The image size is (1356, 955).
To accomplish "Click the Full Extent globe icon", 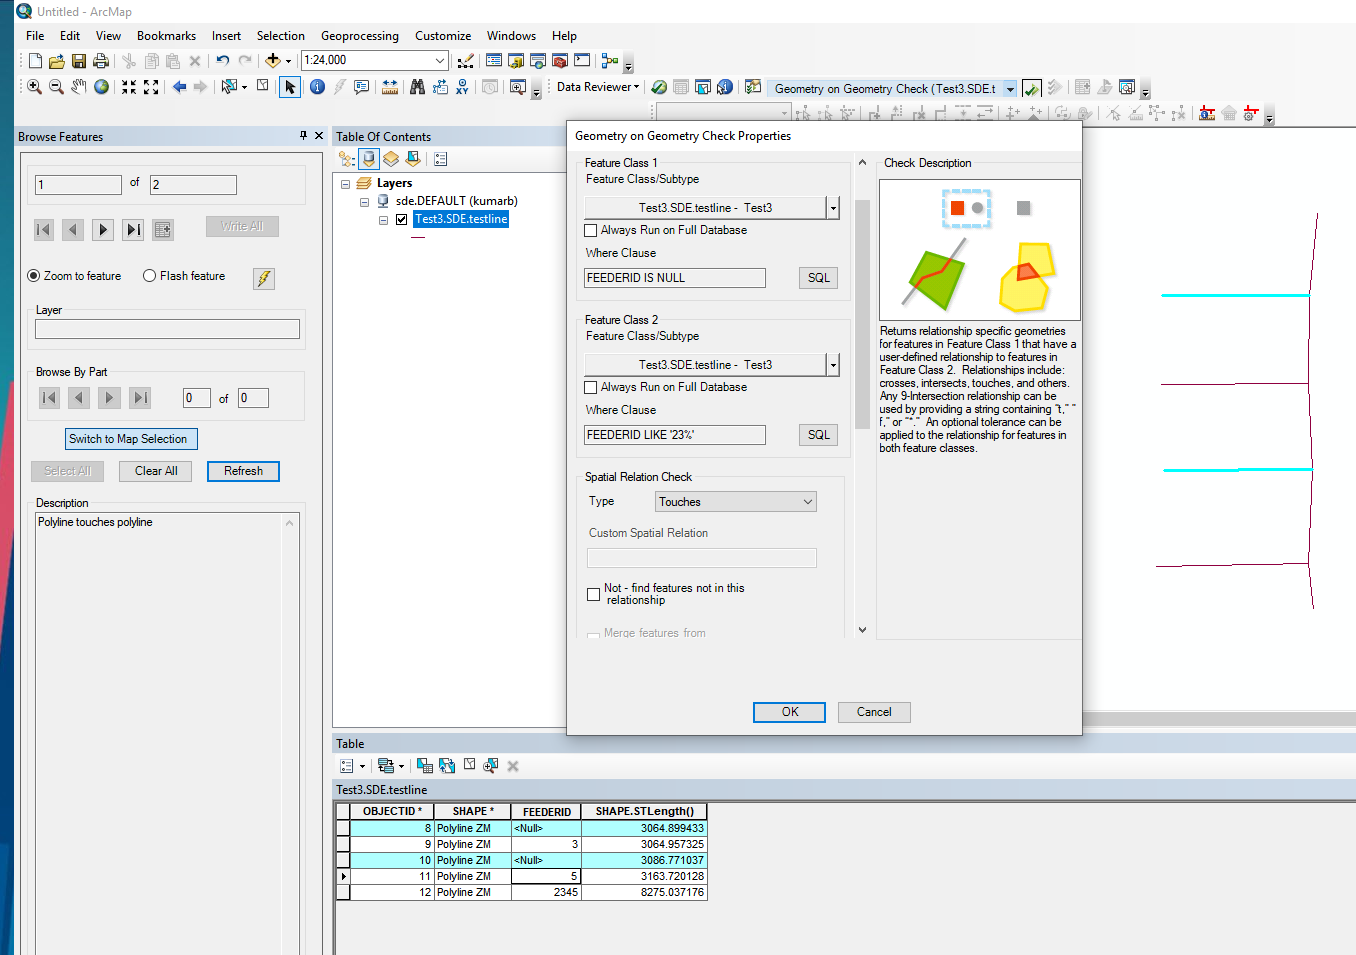I will coord(101,87).
